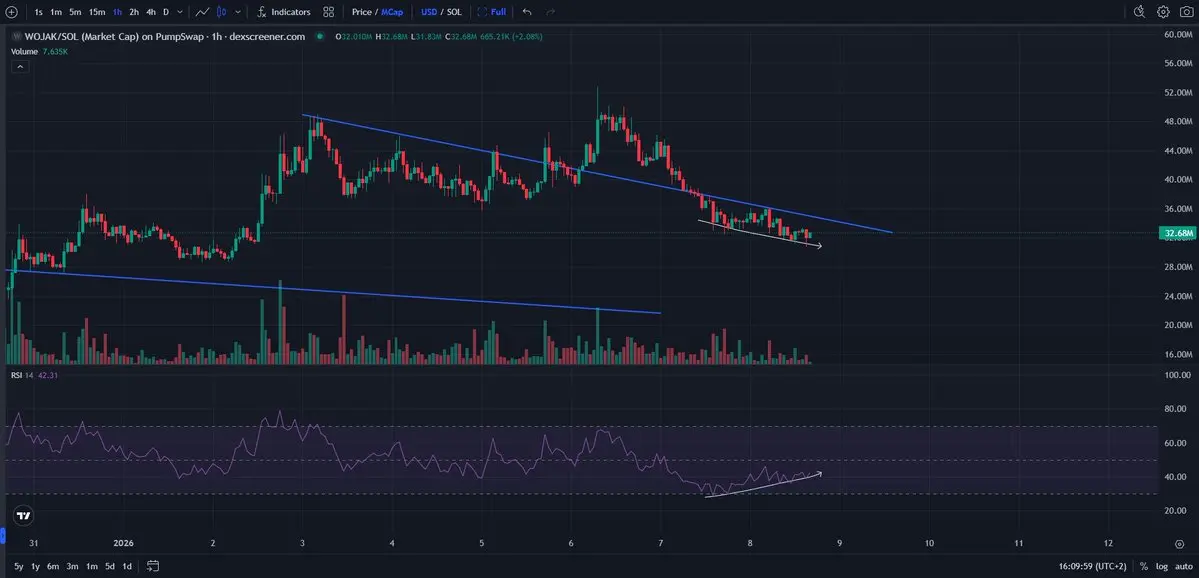Click the current price label 32.68M
The image size is (1199, 578).
1176,232
